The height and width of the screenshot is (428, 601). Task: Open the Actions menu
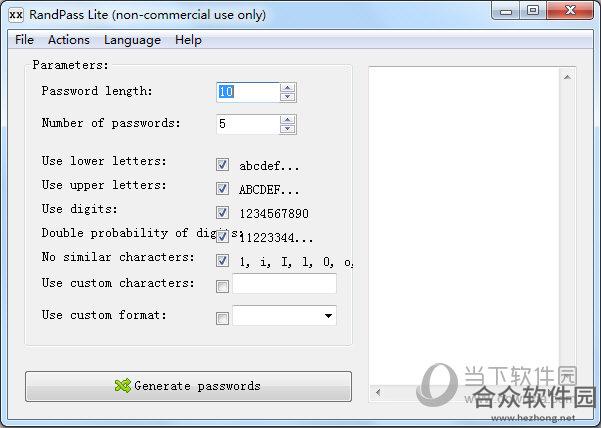tap(69, 40)
